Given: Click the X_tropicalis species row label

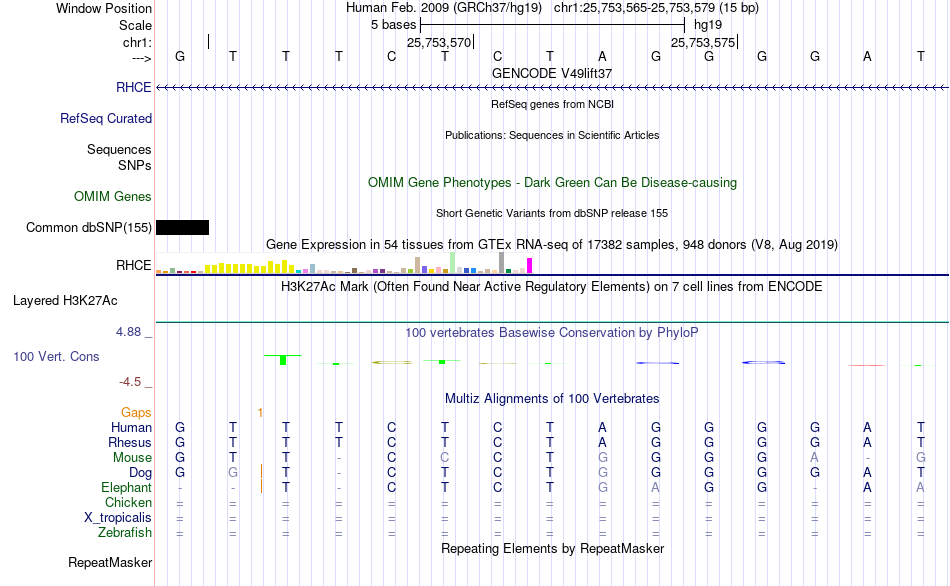Looking at the screenshot, I should click(x=118, y=518).
